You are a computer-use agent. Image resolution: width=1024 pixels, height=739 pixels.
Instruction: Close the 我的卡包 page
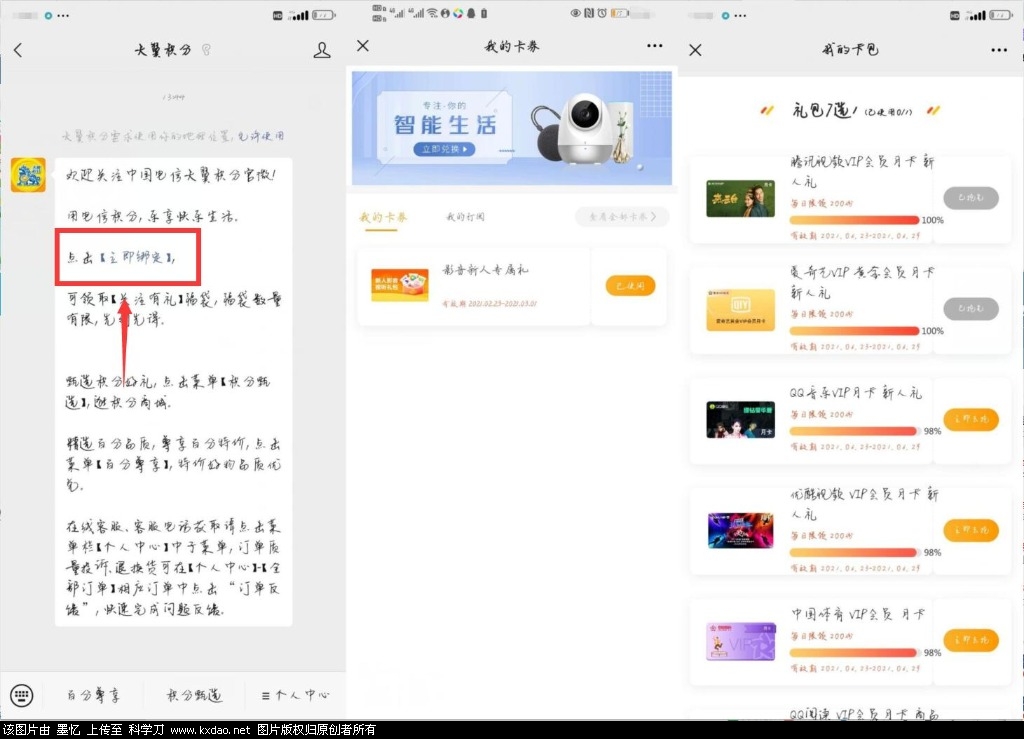coord(696,50)
